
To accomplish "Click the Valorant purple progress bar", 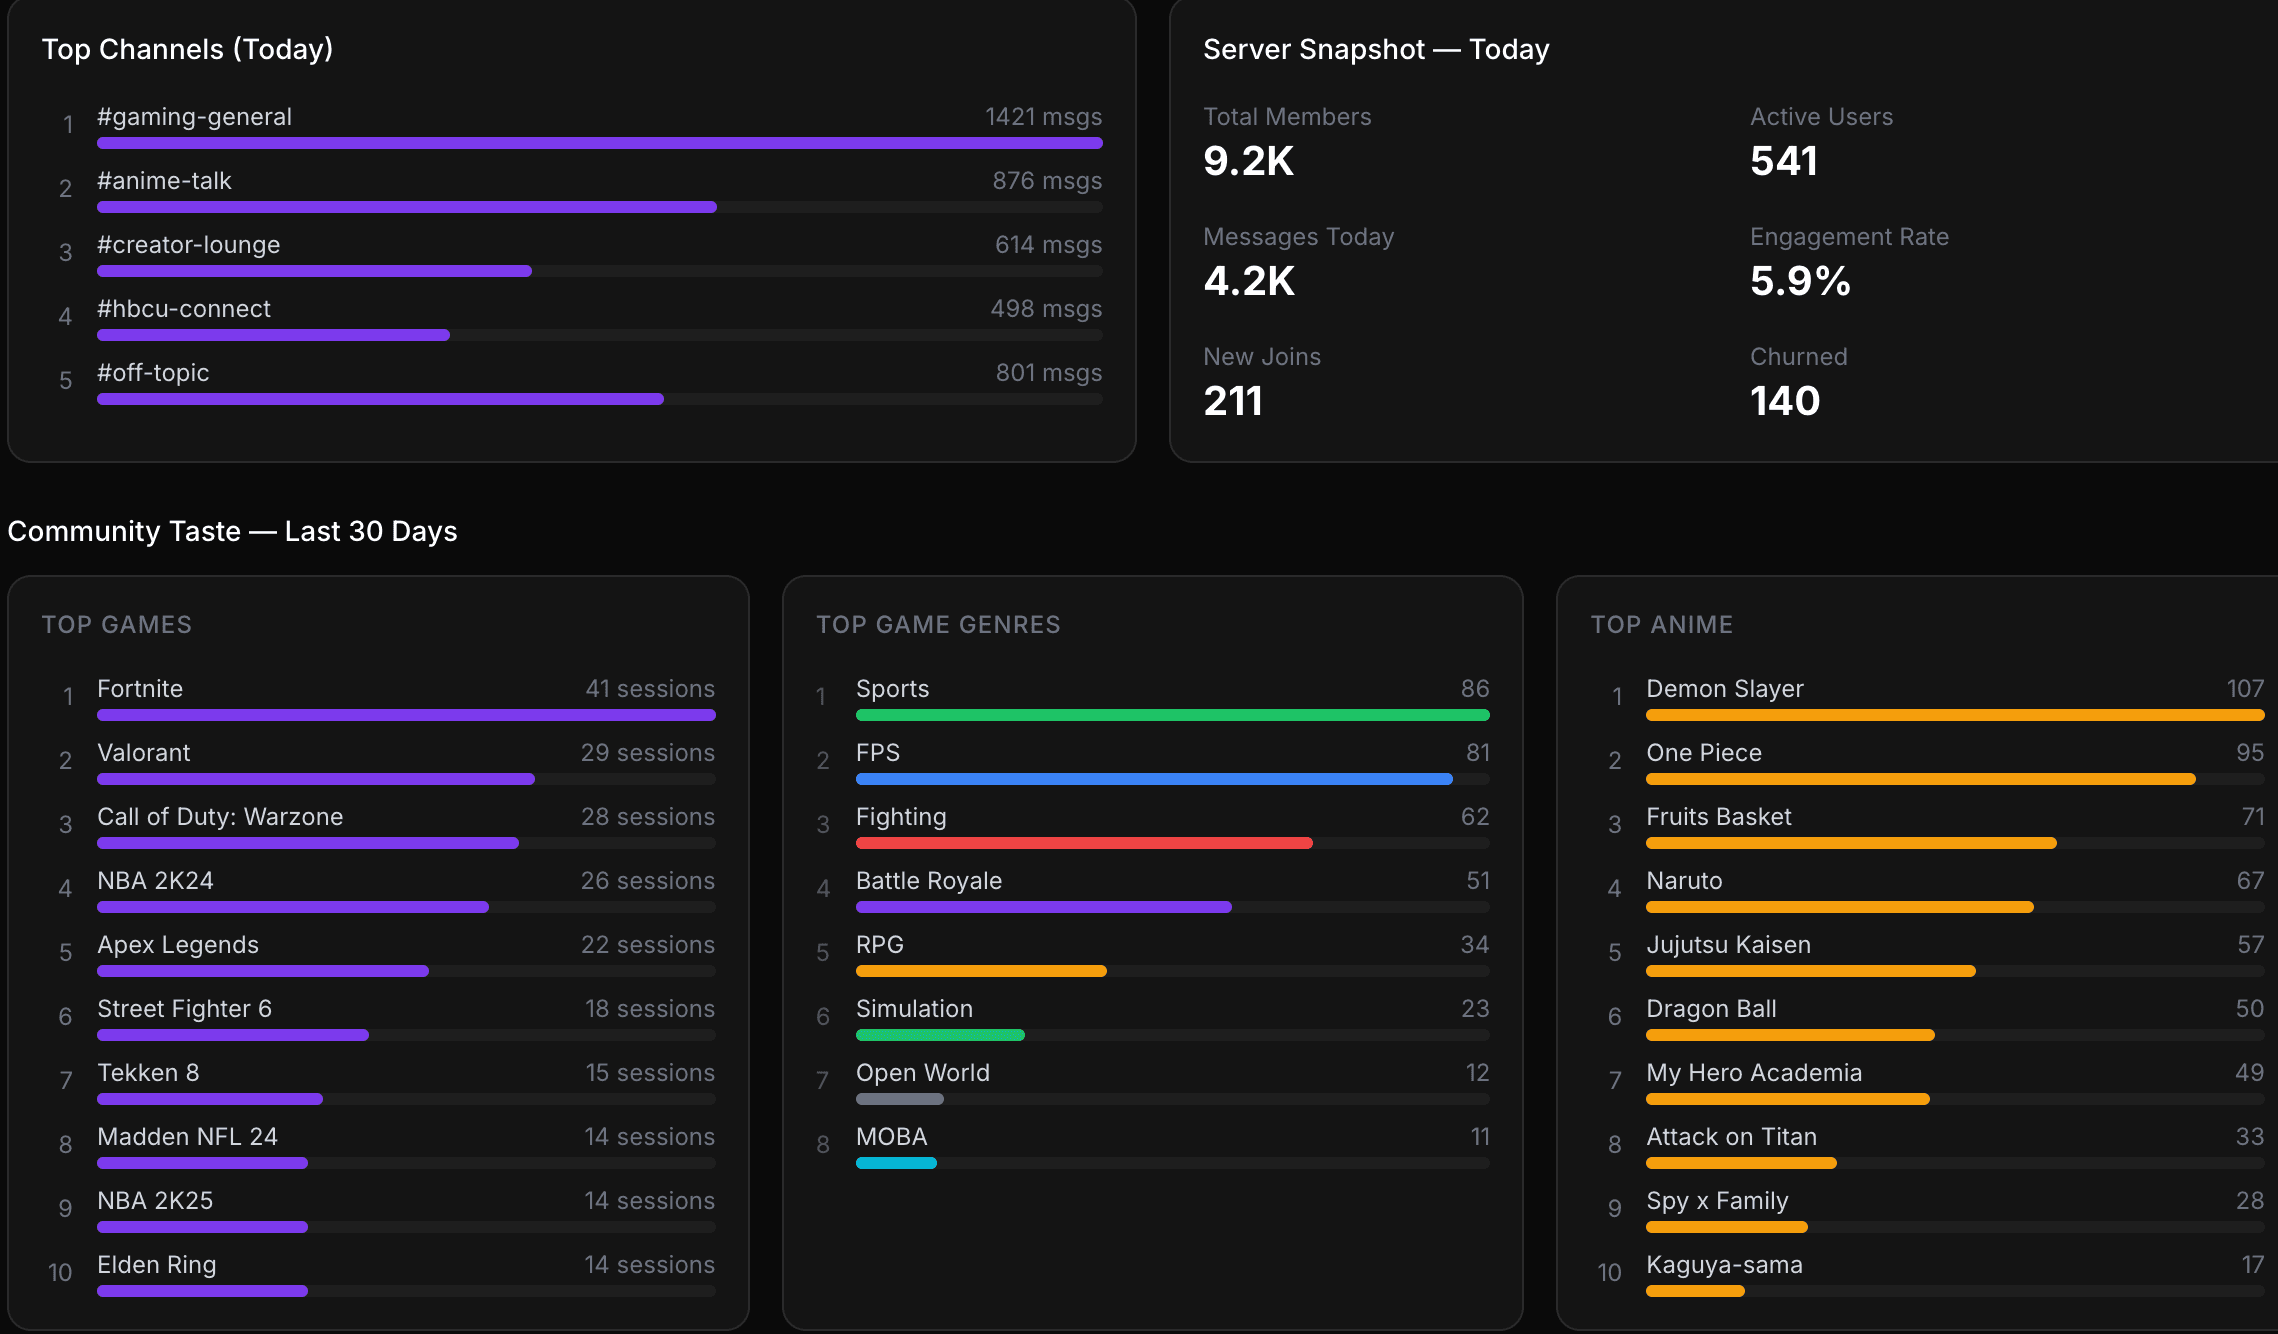I will coord(316,779).
